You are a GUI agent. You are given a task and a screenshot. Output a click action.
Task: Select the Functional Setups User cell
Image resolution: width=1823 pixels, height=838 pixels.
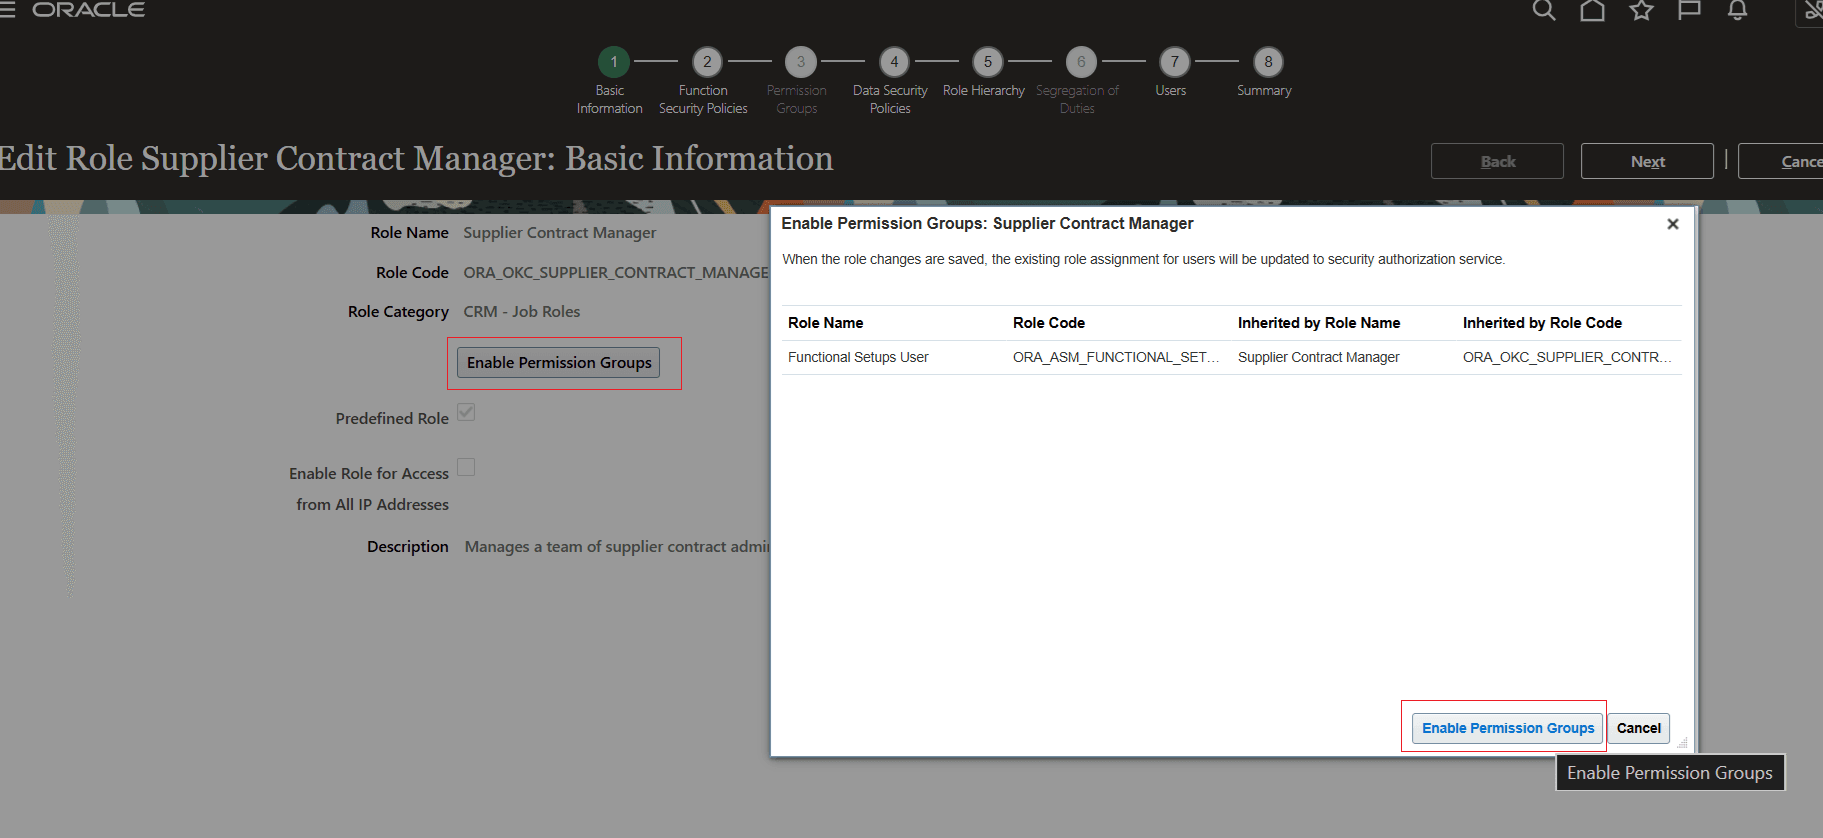pos(858,357)
